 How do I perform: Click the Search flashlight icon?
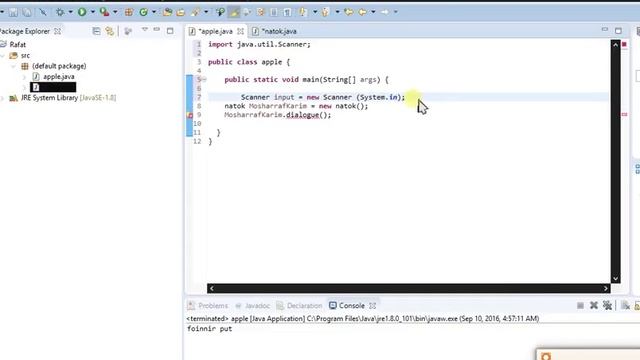[x=195, y=12]
